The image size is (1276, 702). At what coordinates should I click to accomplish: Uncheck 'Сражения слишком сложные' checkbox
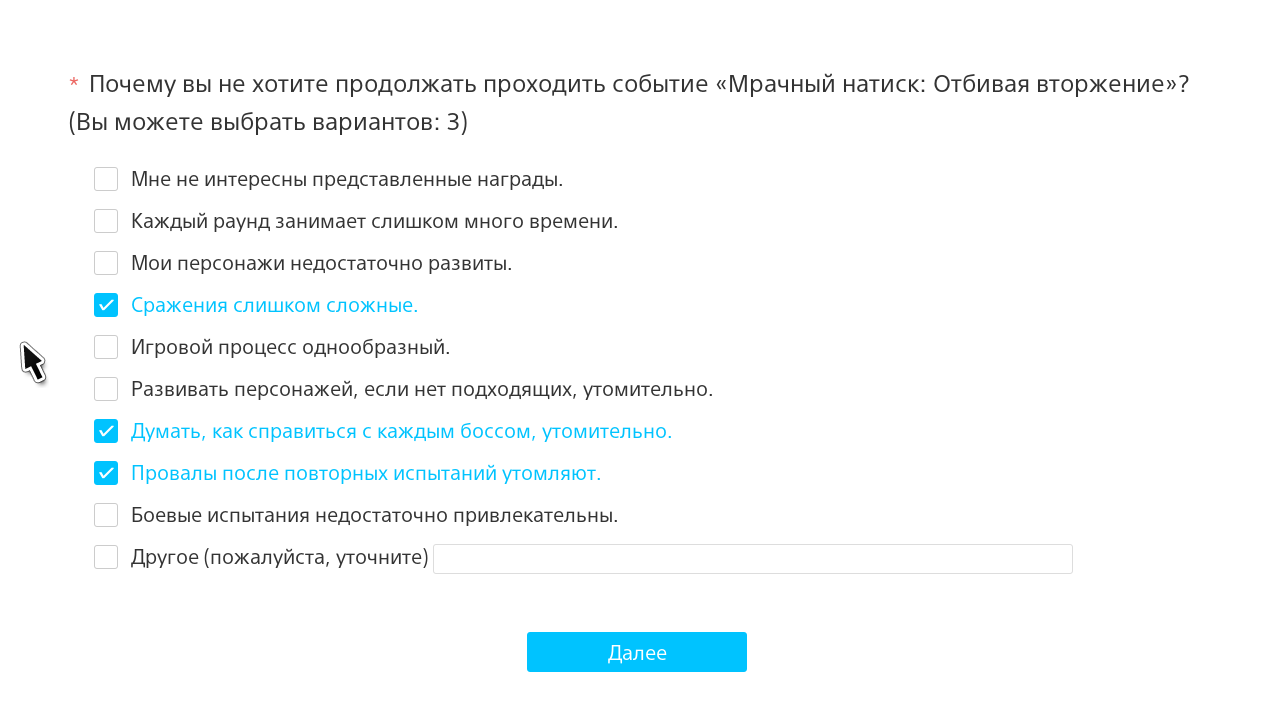tap(106, 305)
